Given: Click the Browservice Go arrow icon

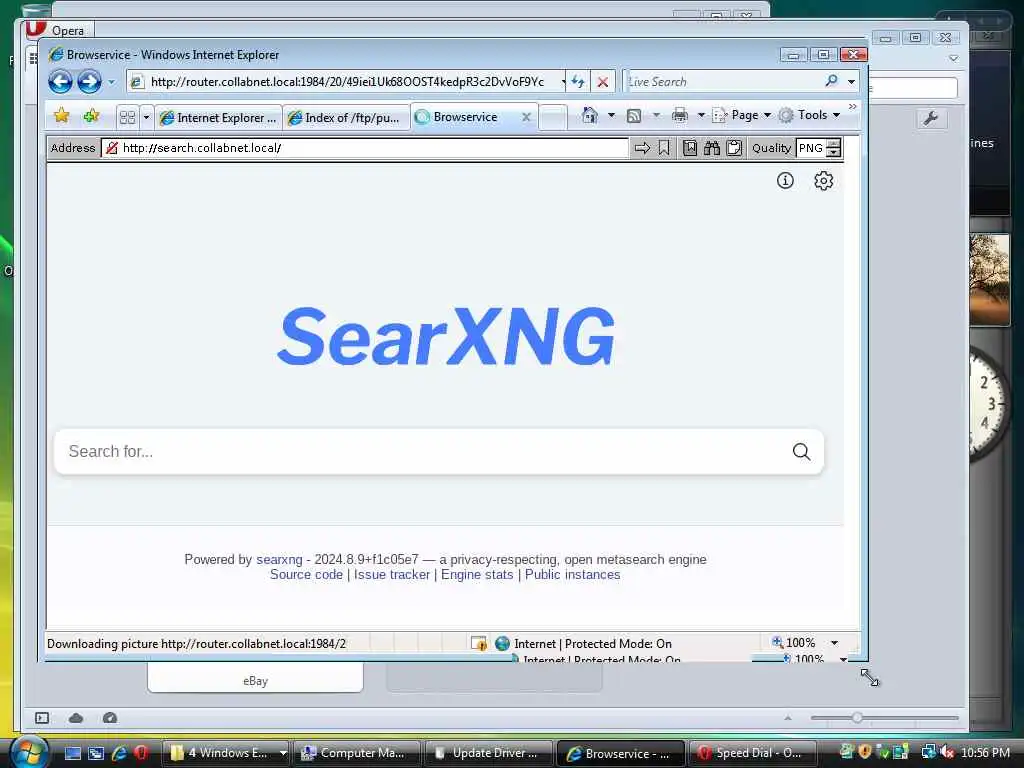Looking at the screenshot, I should click(643, 148).
